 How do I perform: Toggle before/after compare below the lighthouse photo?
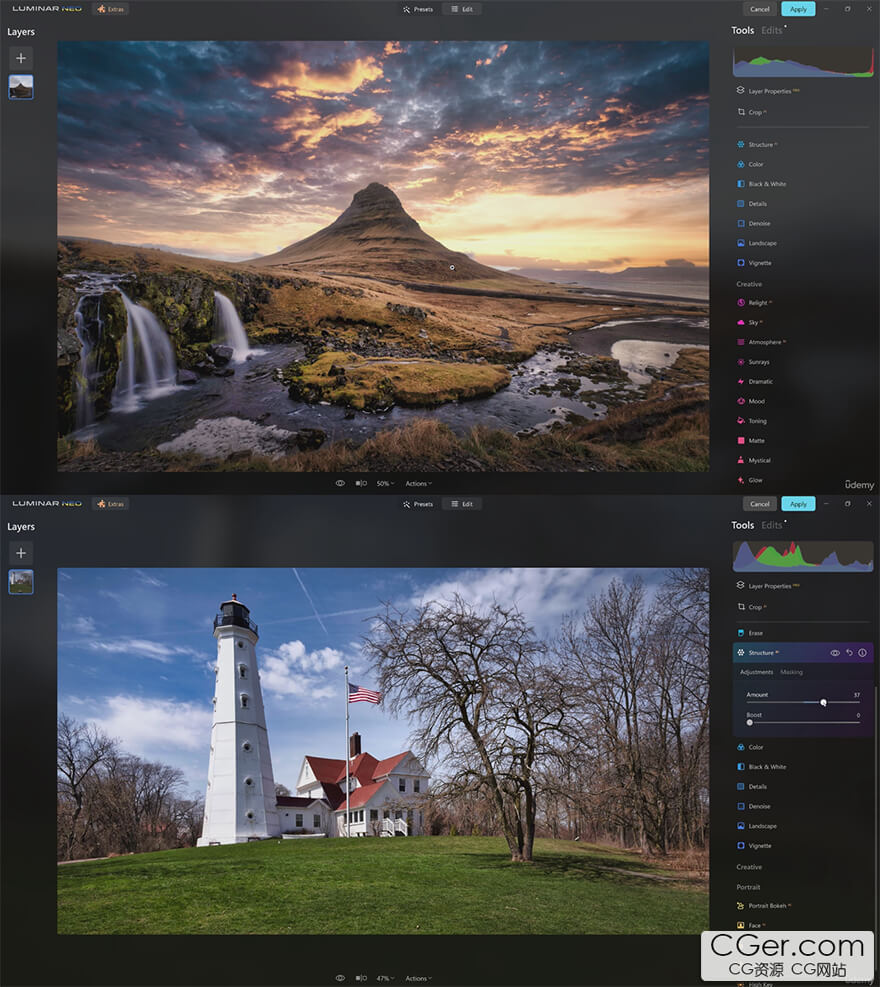point(361,978)
